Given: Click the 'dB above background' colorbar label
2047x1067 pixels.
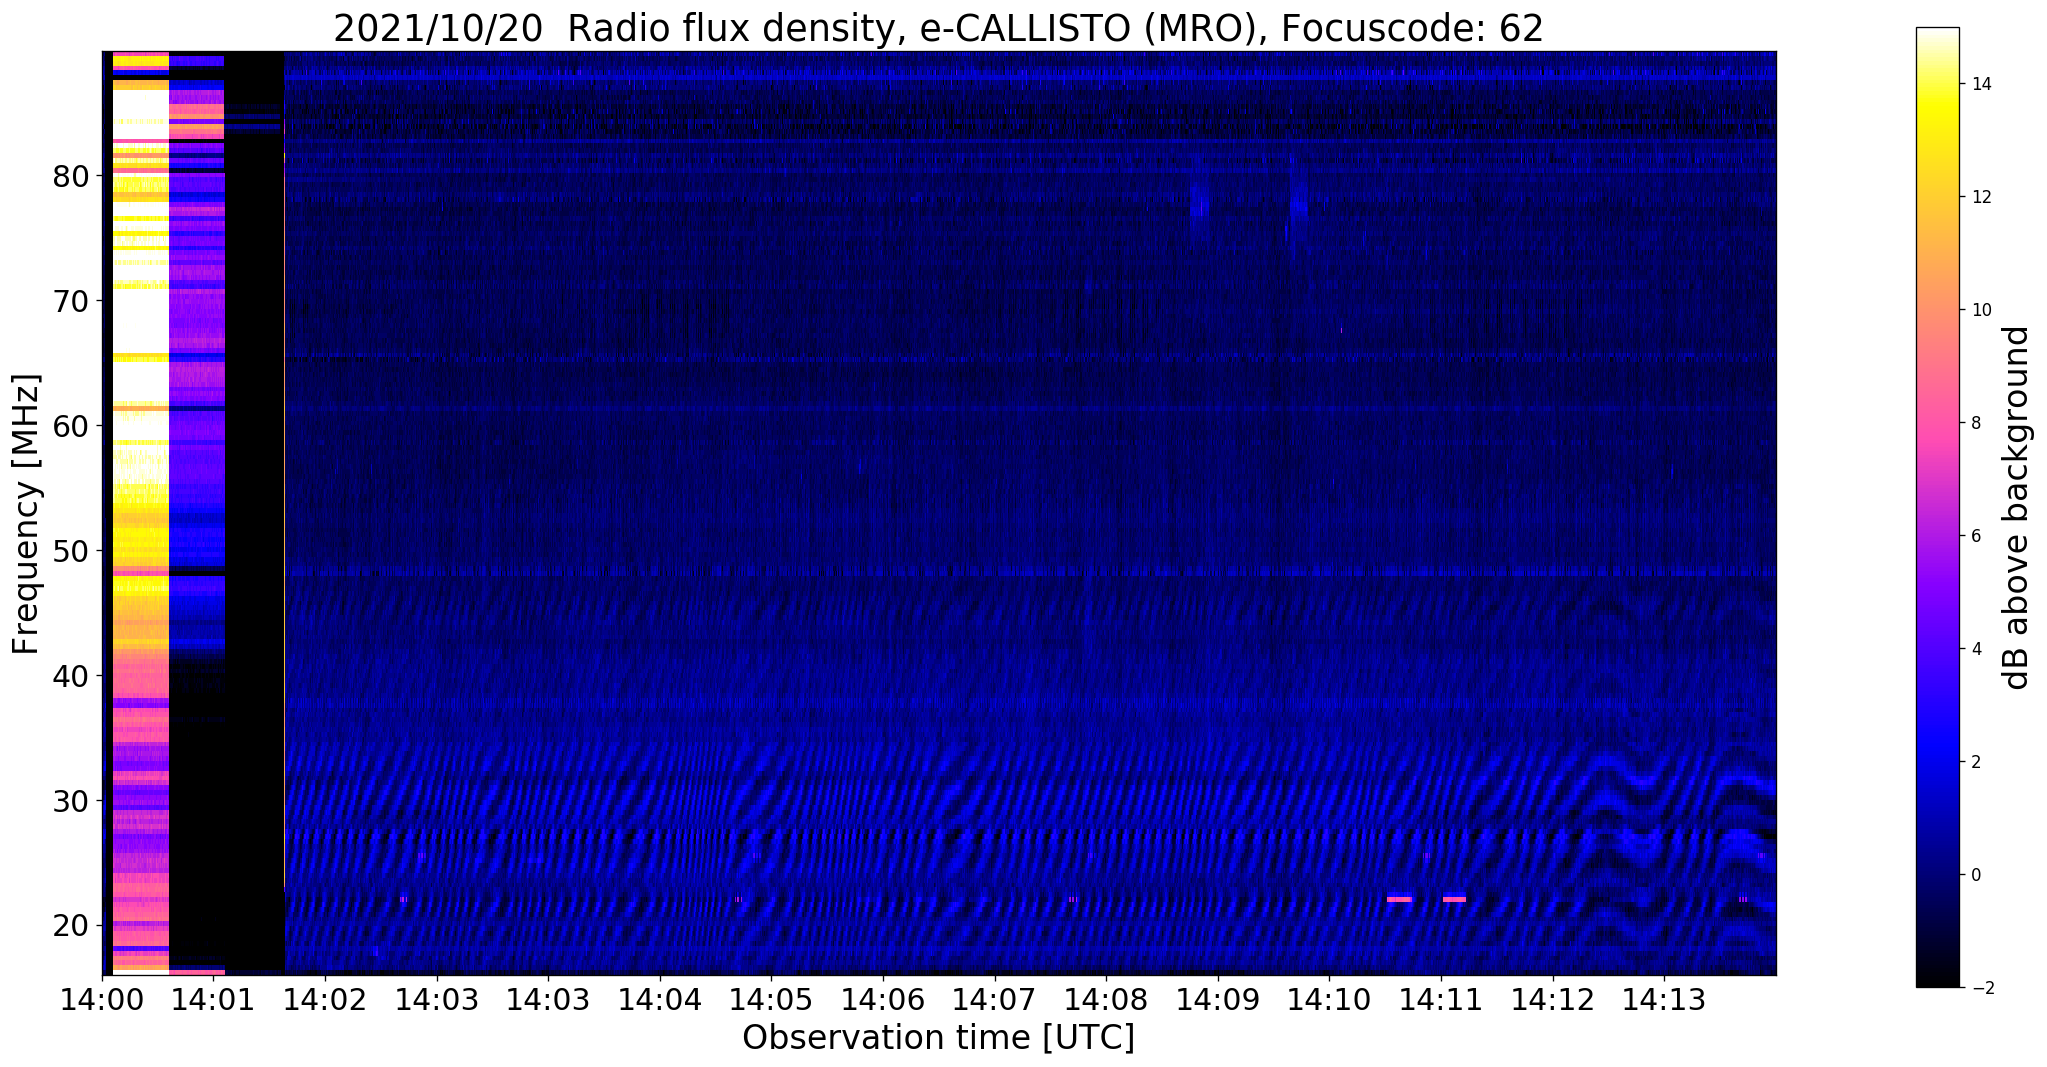Looking at the screenshot, I should tap(2017, 508).
